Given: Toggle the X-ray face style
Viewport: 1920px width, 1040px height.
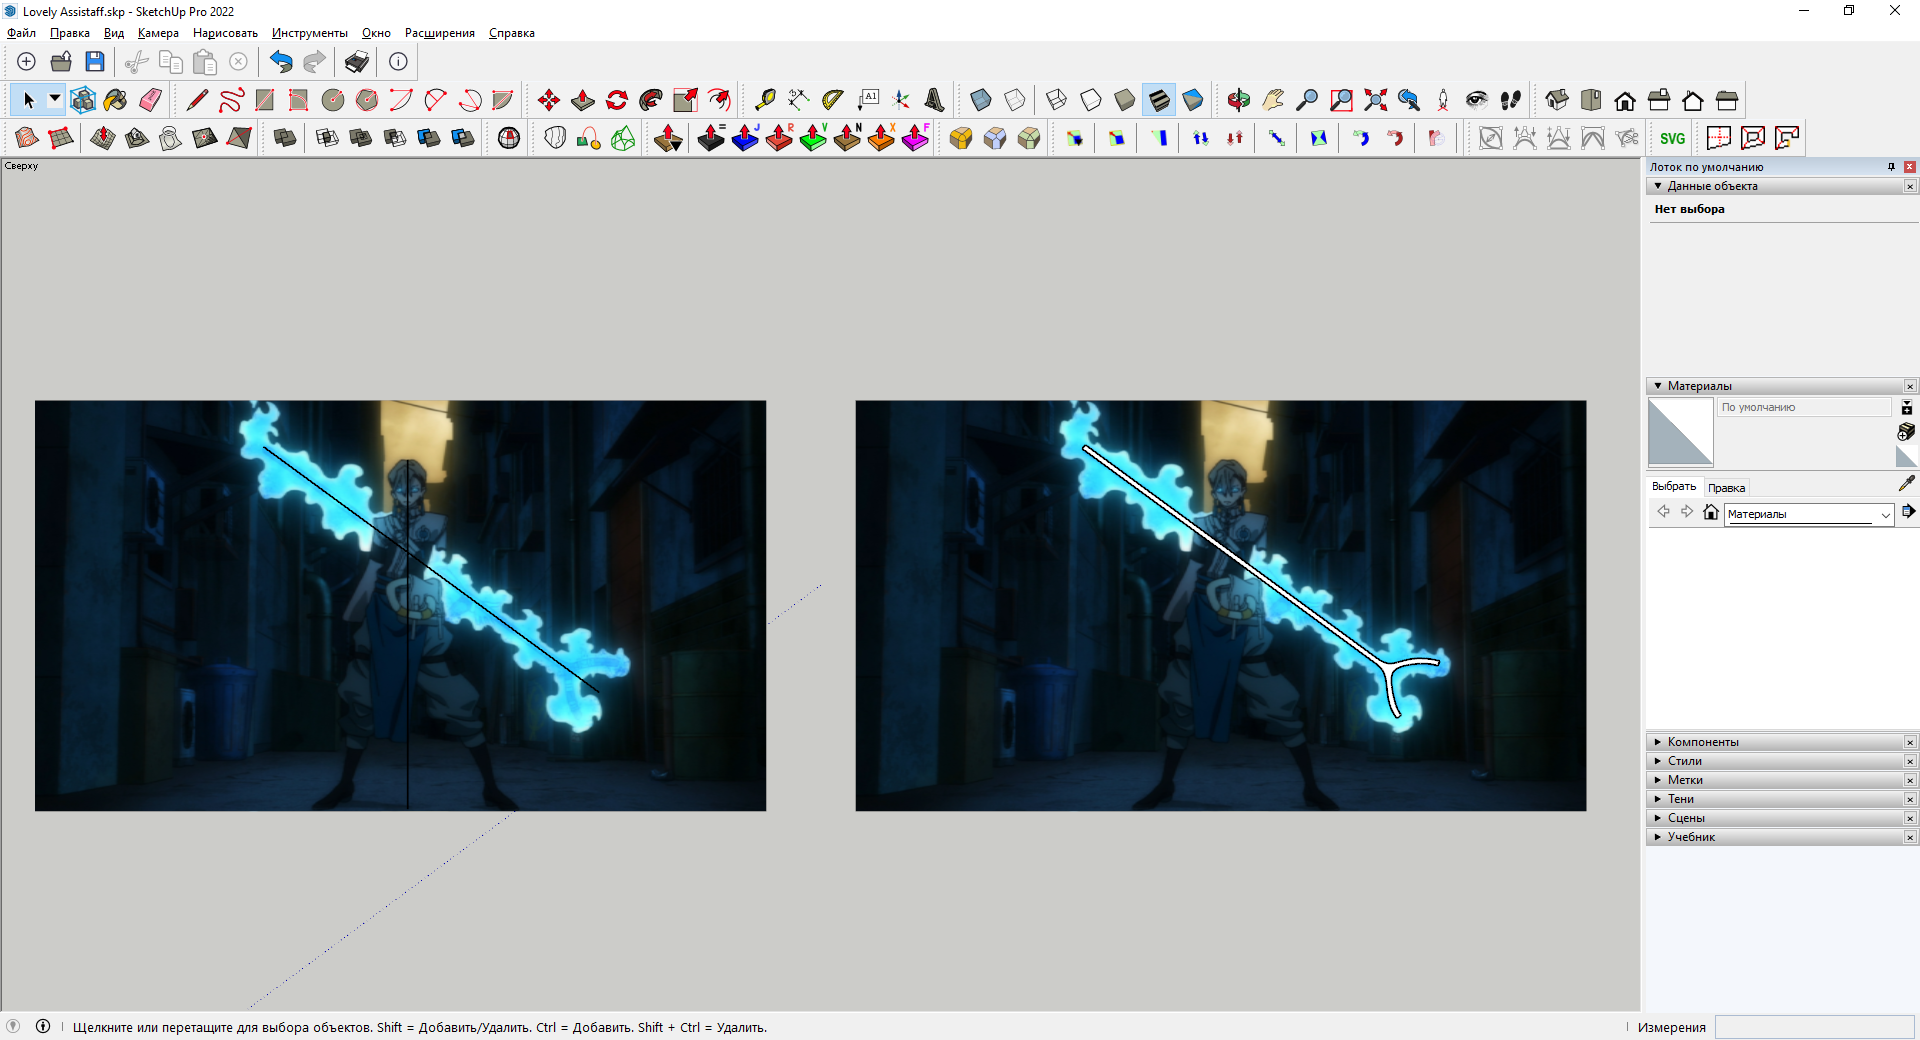Looking at the screenshot, I should pyautogui.click(x=981, y=100).
